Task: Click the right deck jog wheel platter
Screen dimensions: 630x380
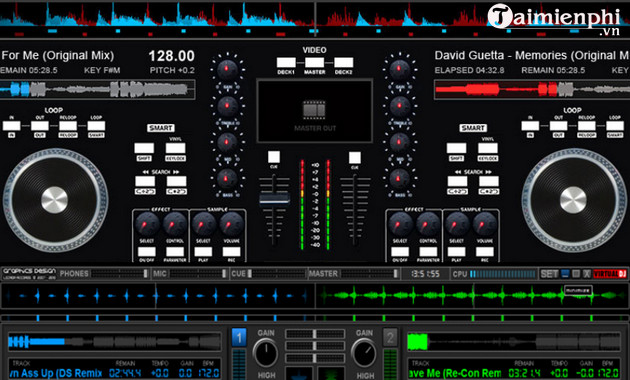Action: [573, 200]
